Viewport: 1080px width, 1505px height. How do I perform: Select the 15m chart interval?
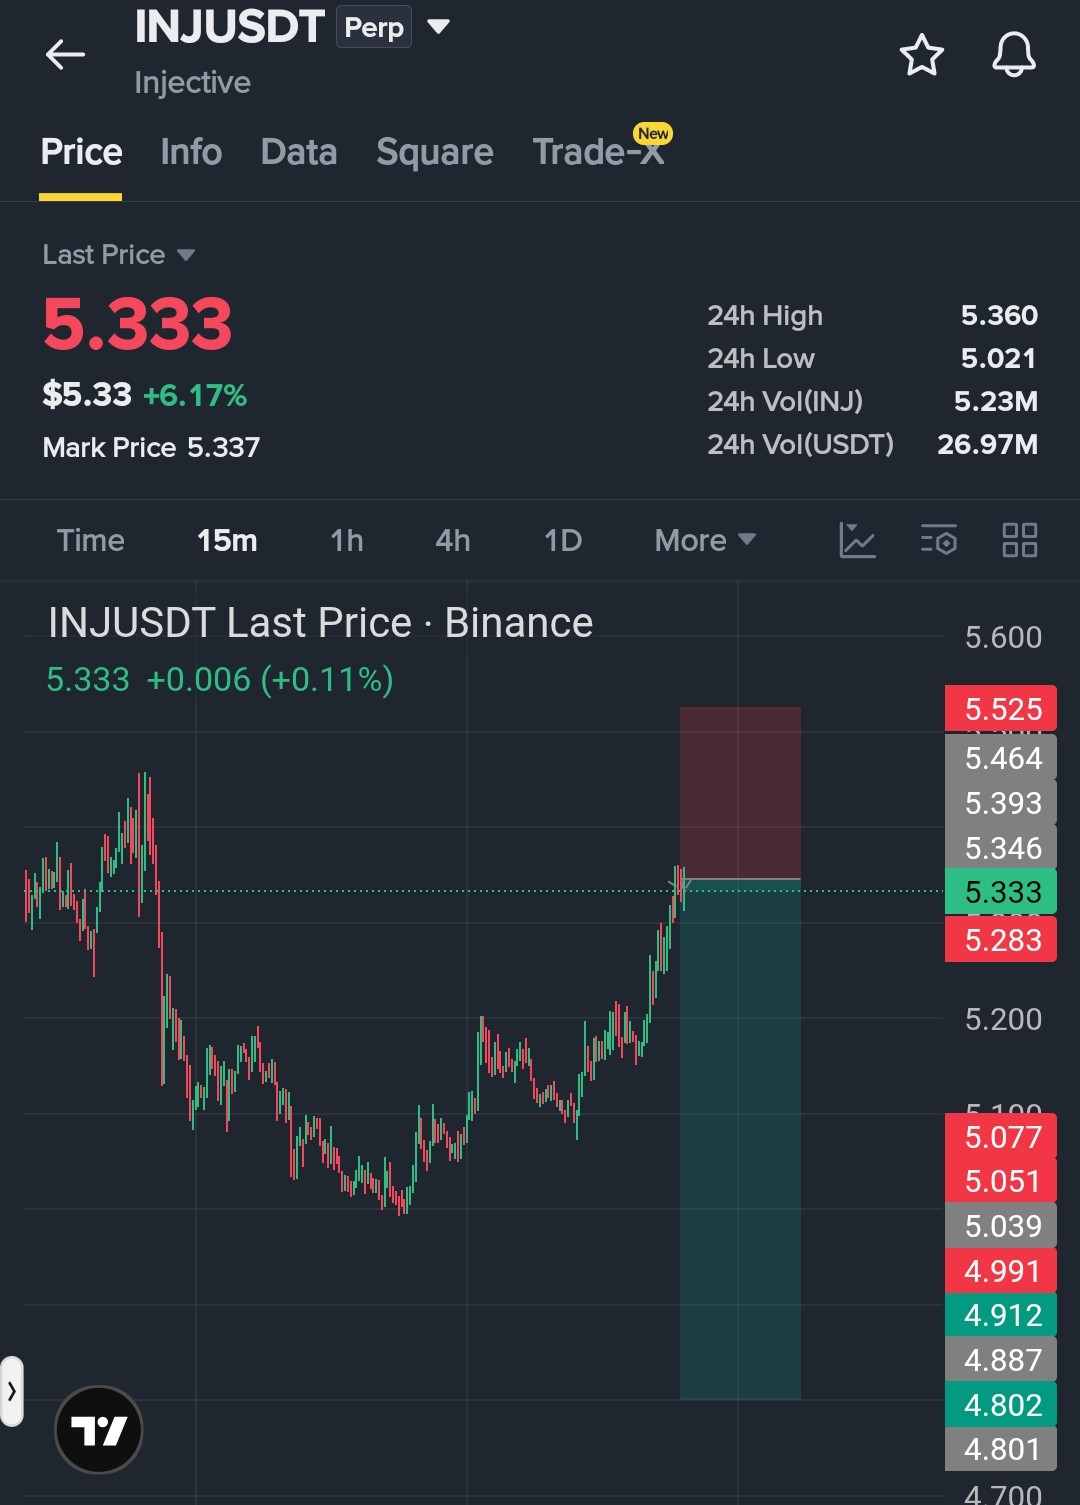pyautogui.click(x=227, y=540)
